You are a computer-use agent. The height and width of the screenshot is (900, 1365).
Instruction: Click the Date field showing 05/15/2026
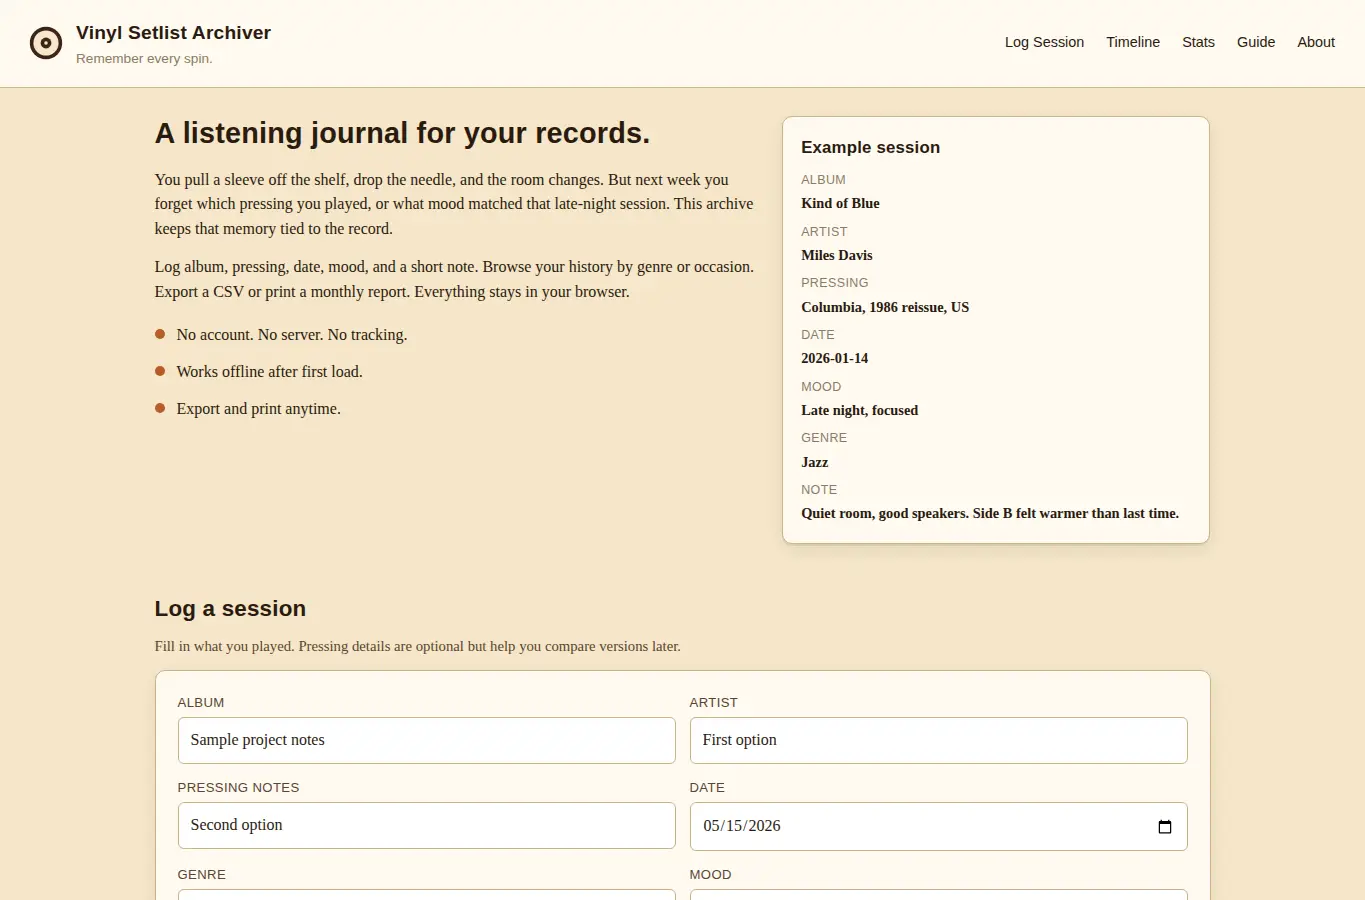tap(938, 826)
